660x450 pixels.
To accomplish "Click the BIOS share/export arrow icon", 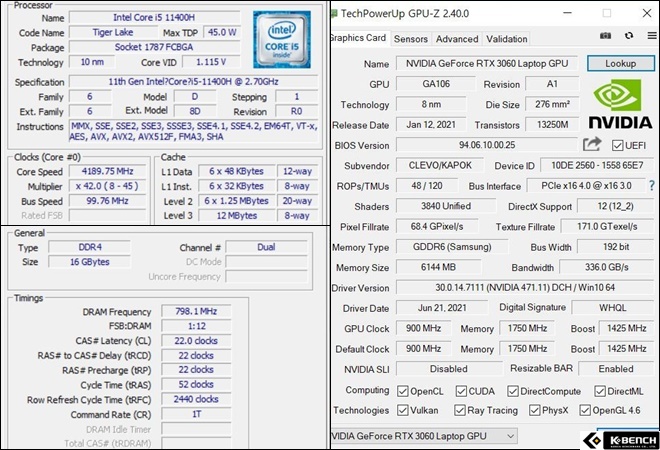I will click(592, 144).
